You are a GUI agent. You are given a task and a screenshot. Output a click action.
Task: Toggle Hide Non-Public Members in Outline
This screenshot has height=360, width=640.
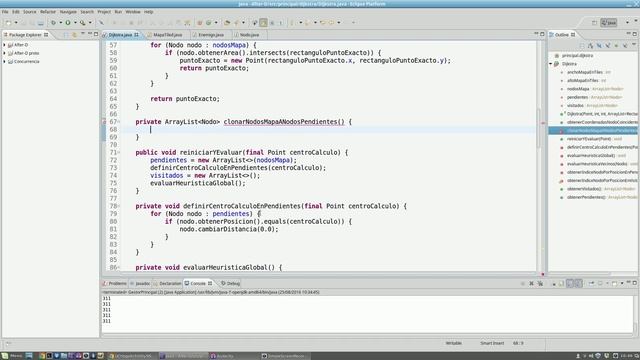coord(616,46)
